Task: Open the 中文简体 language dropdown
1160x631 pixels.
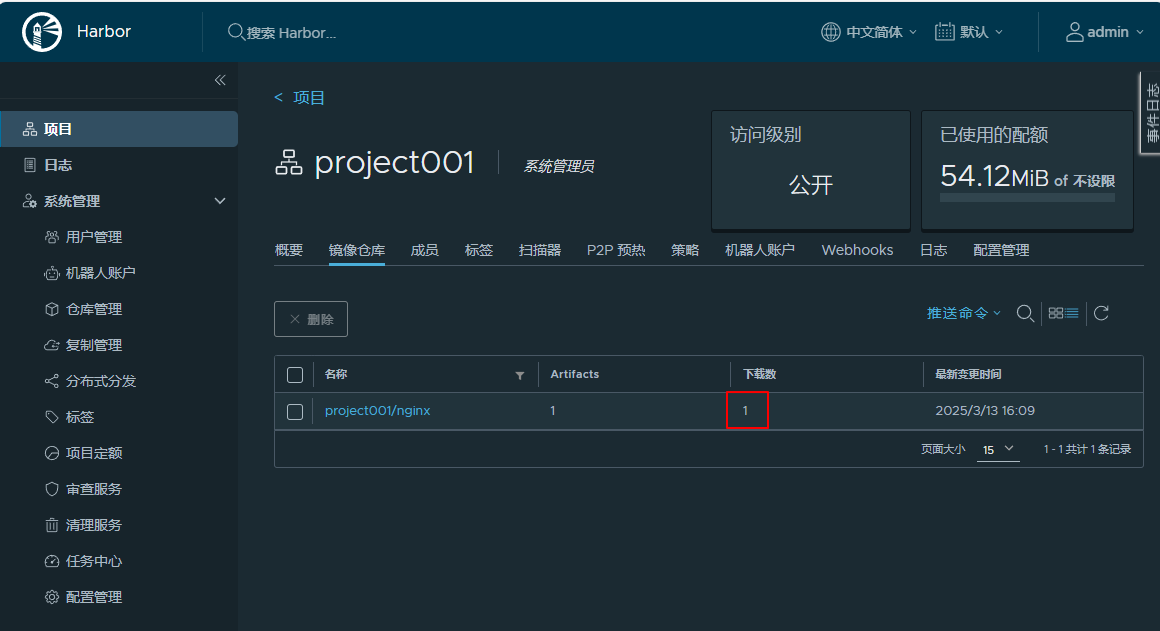Action: click(x=869, y=32)
